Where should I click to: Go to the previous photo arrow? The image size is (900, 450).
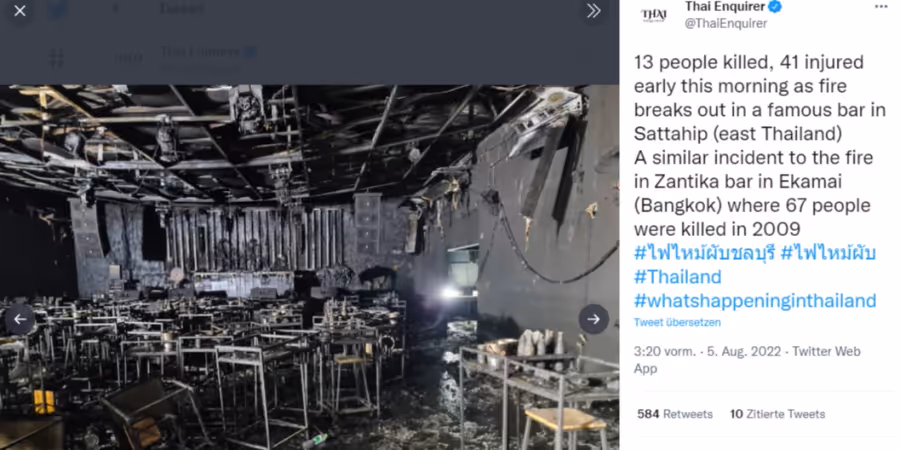click(x=20, y=319)
